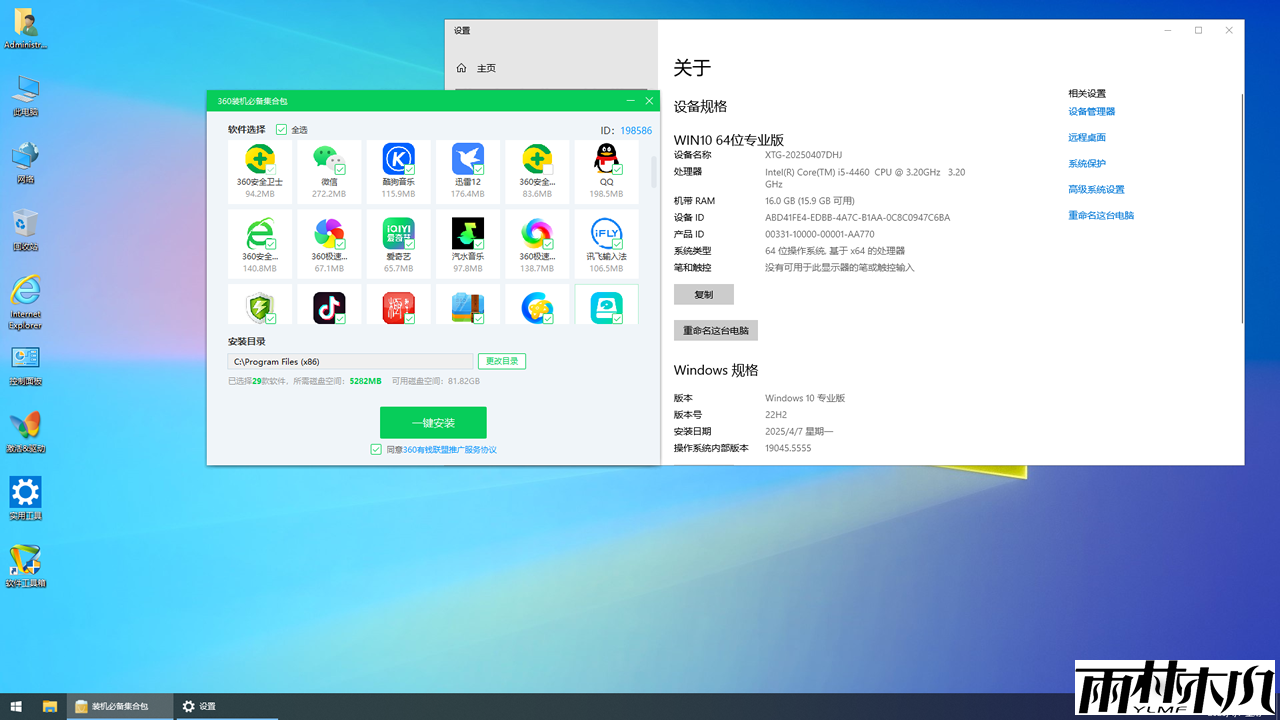Open 实用工具 gear desktop icon
This screenshot has height=720, width=1280.
(25, 498)
